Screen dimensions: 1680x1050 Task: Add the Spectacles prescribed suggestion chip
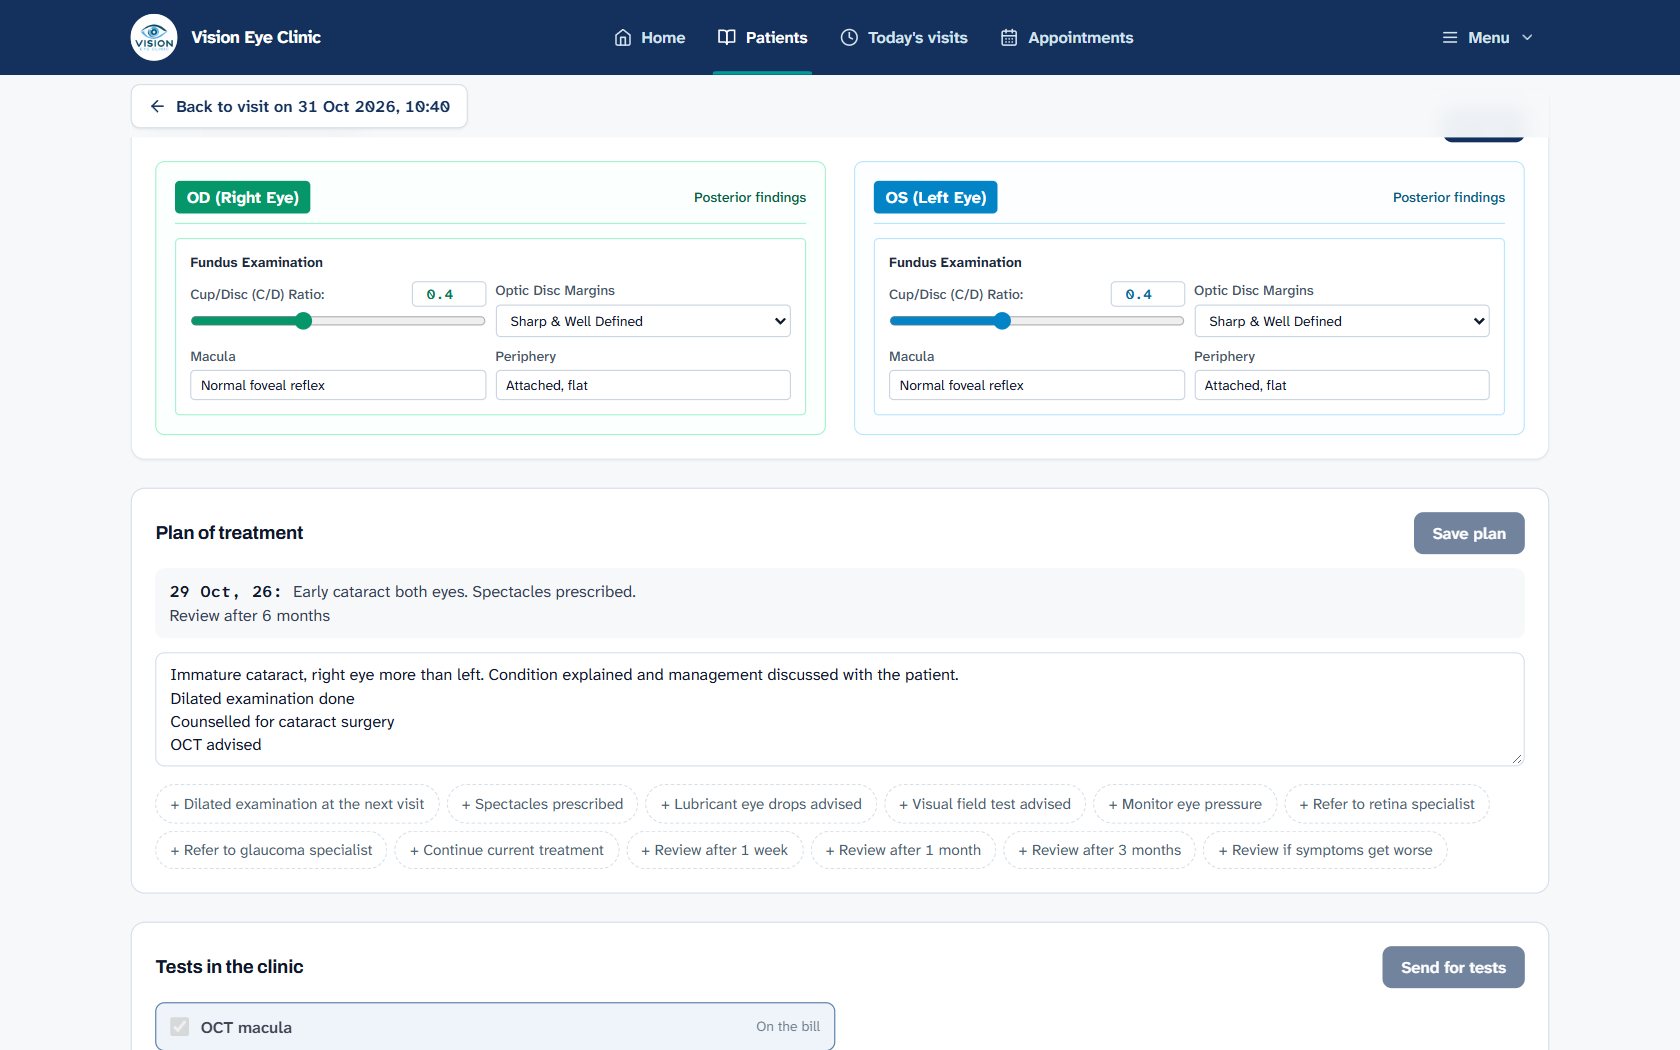pyautogui.click(x=542, y=804)
